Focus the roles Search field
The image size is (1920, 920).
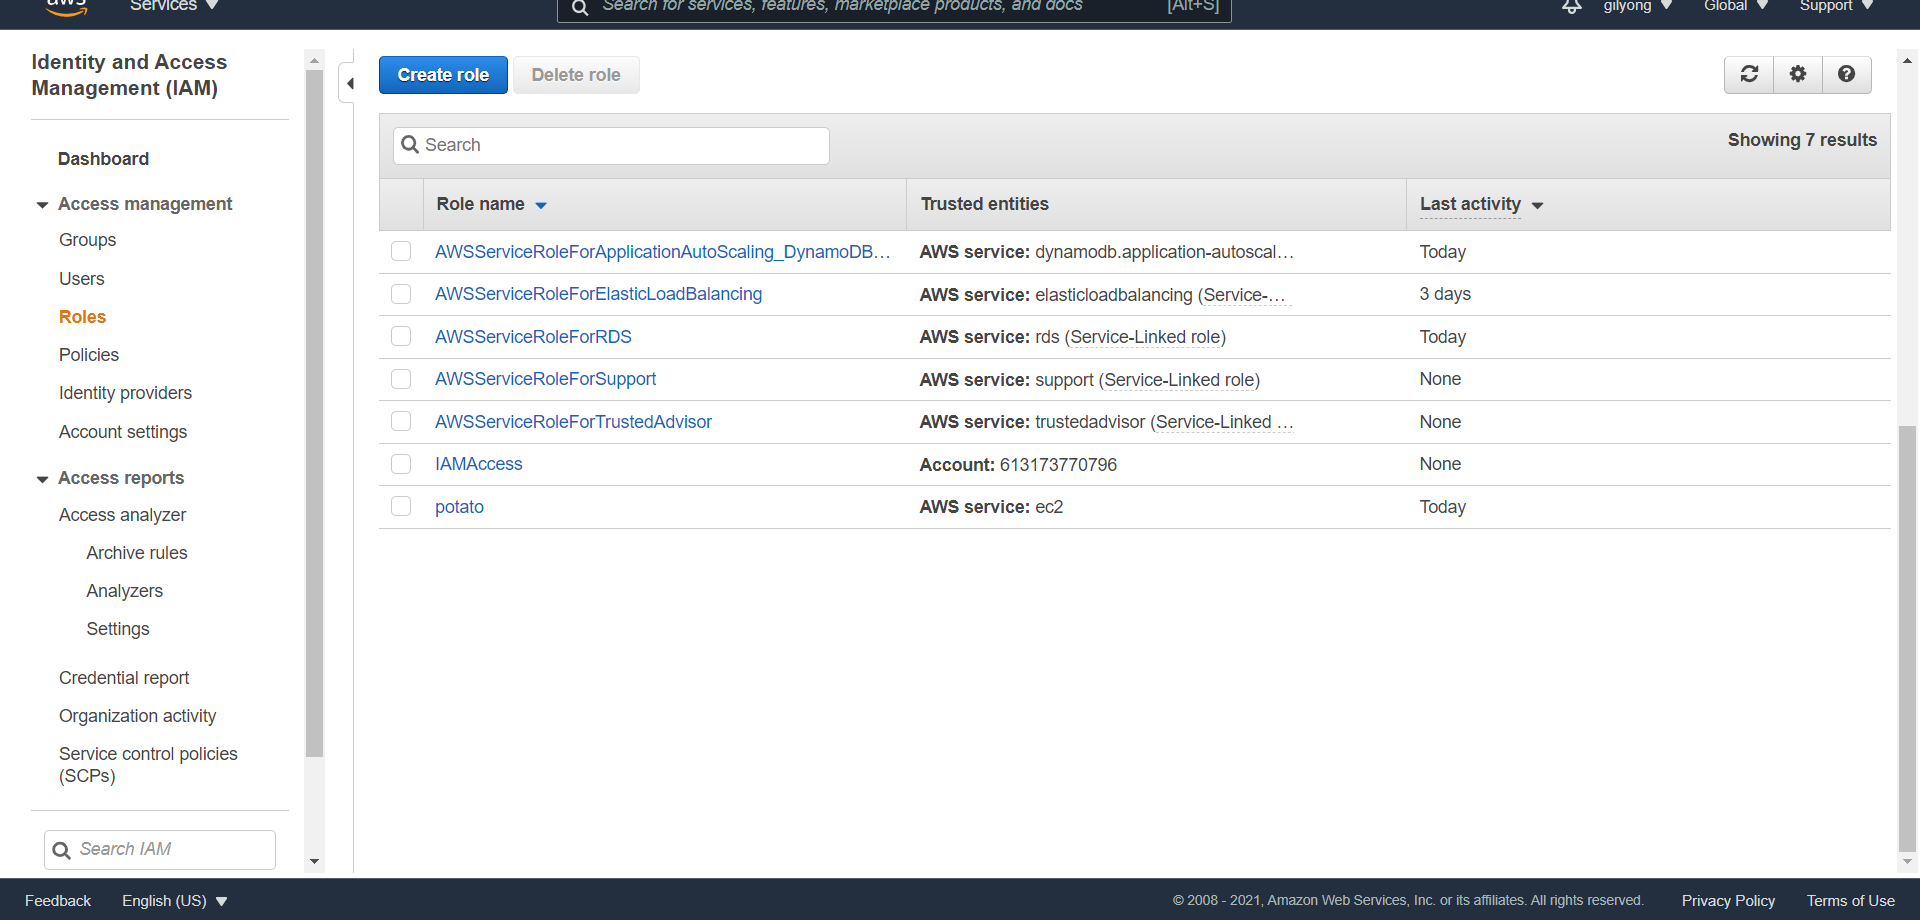click(x=611, y=145)
